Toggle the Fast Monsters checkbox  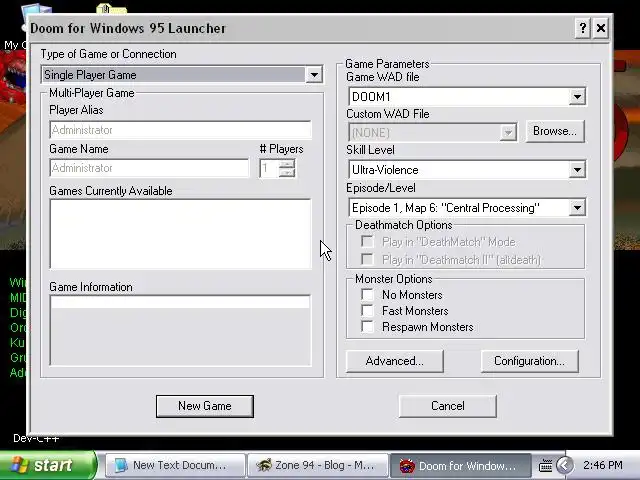click(367, 311)
